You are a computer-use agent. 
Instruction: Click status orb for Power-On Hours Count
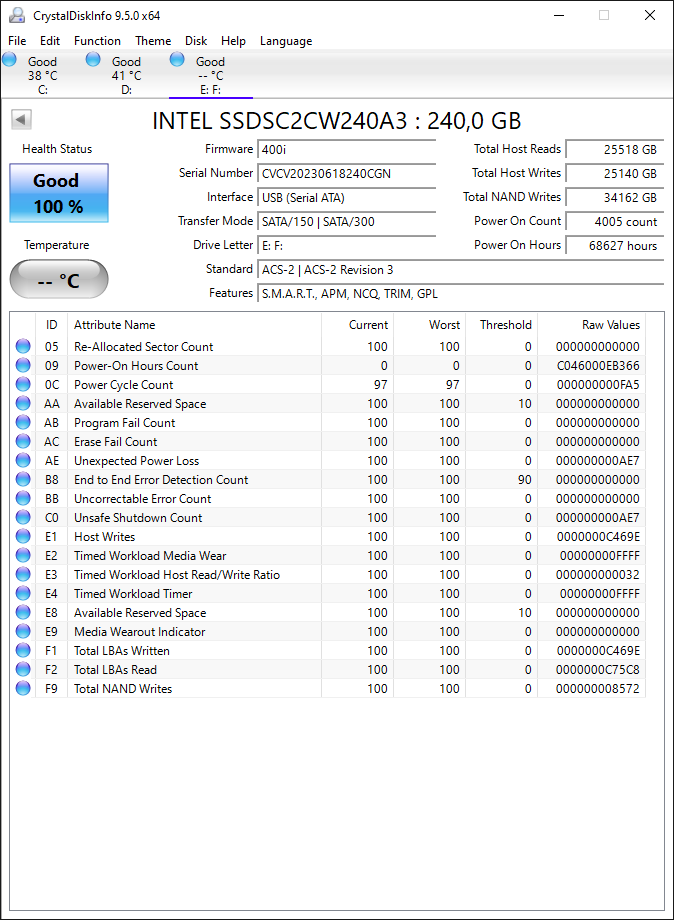(23, 365)
